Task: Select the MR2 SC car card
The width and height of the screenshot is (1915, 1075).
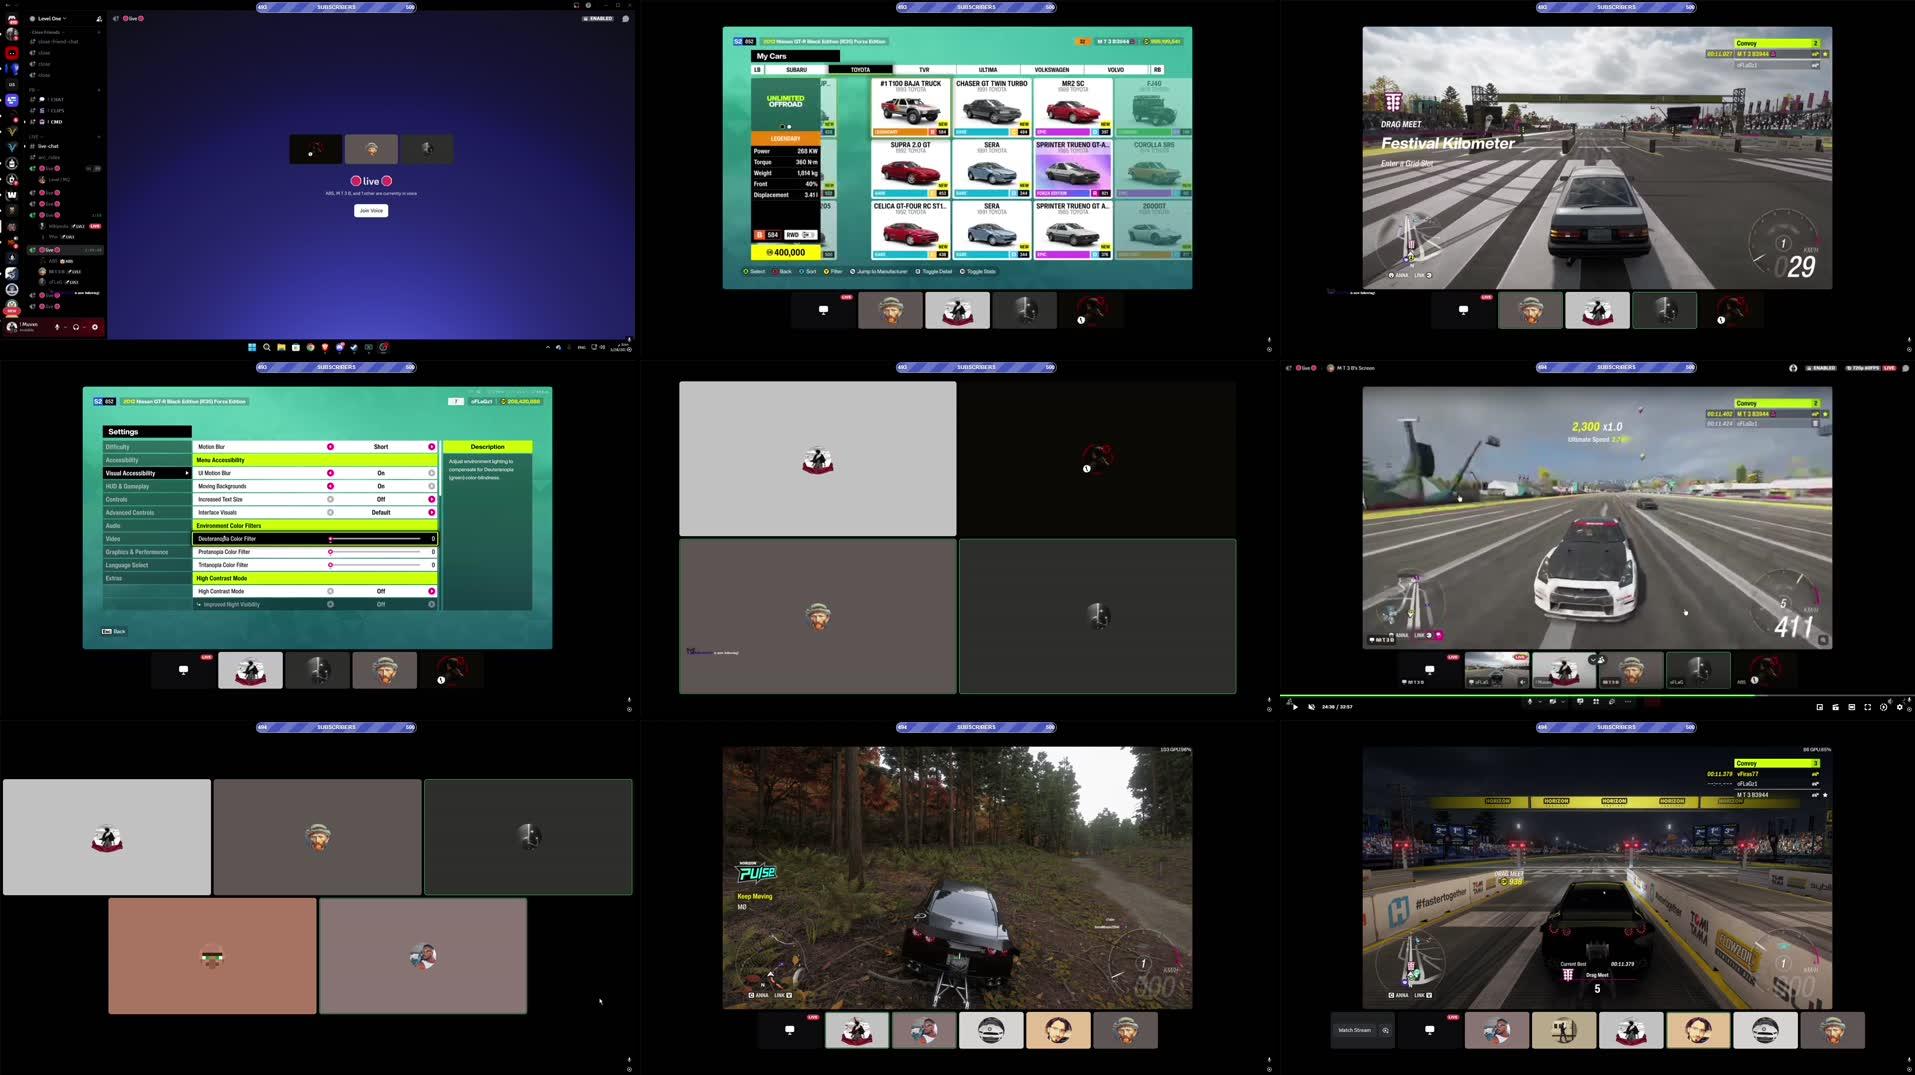Action: [1073, 107]
